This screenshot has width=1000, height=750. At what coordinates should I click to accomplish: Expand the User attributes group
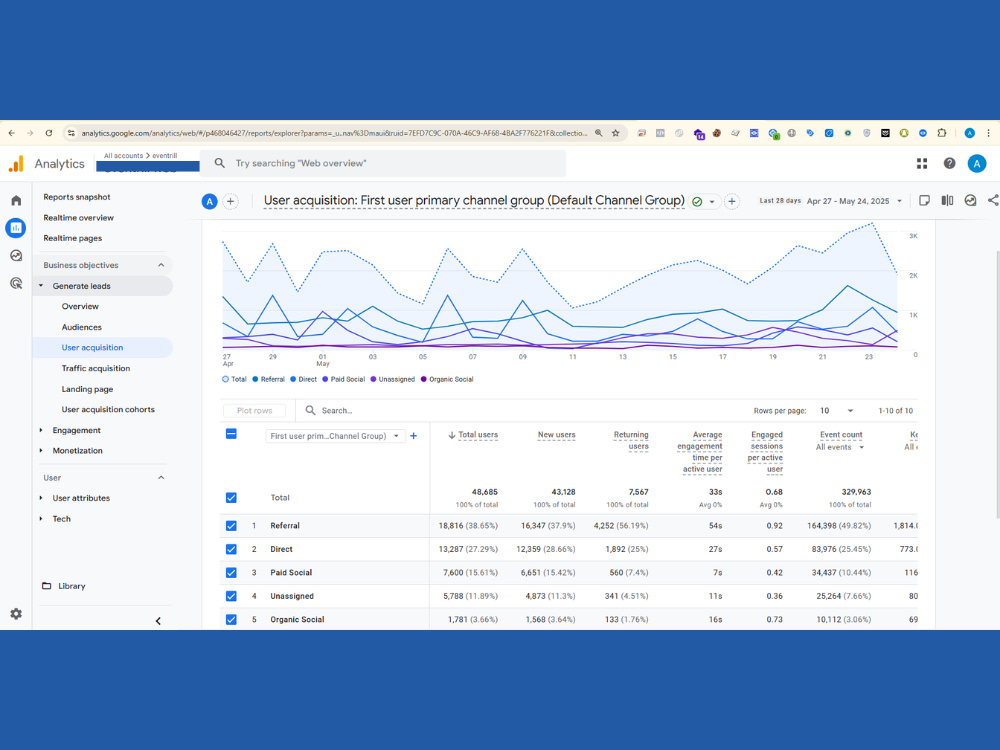(x=41, y=498)
